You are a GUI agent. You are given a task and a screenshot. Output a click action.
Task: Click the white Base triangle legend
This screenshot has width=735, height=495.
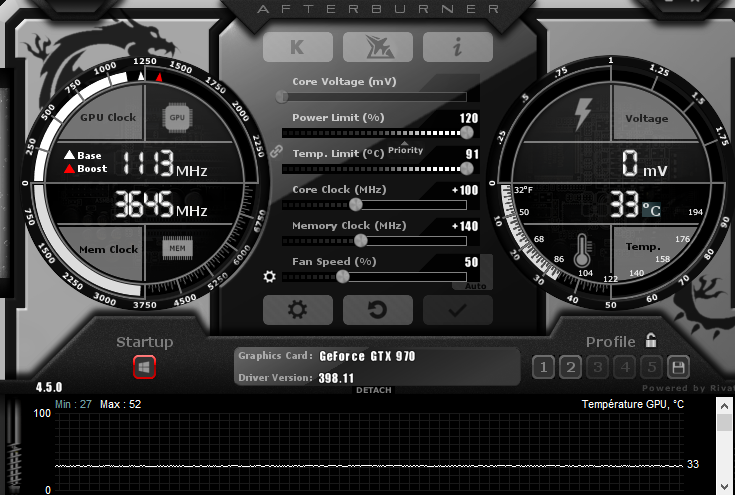tap(69, 155)
